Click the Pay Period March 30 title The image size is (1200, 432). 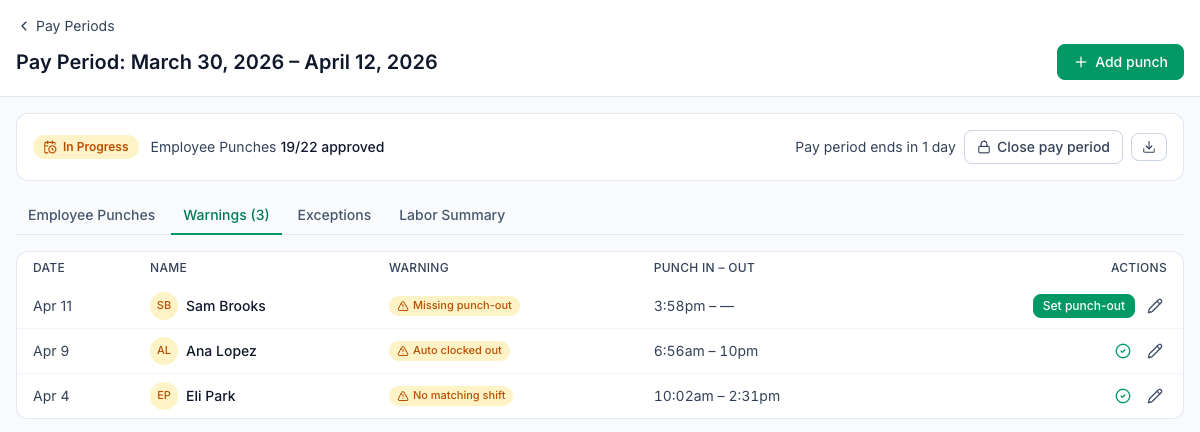pos(227,62)
